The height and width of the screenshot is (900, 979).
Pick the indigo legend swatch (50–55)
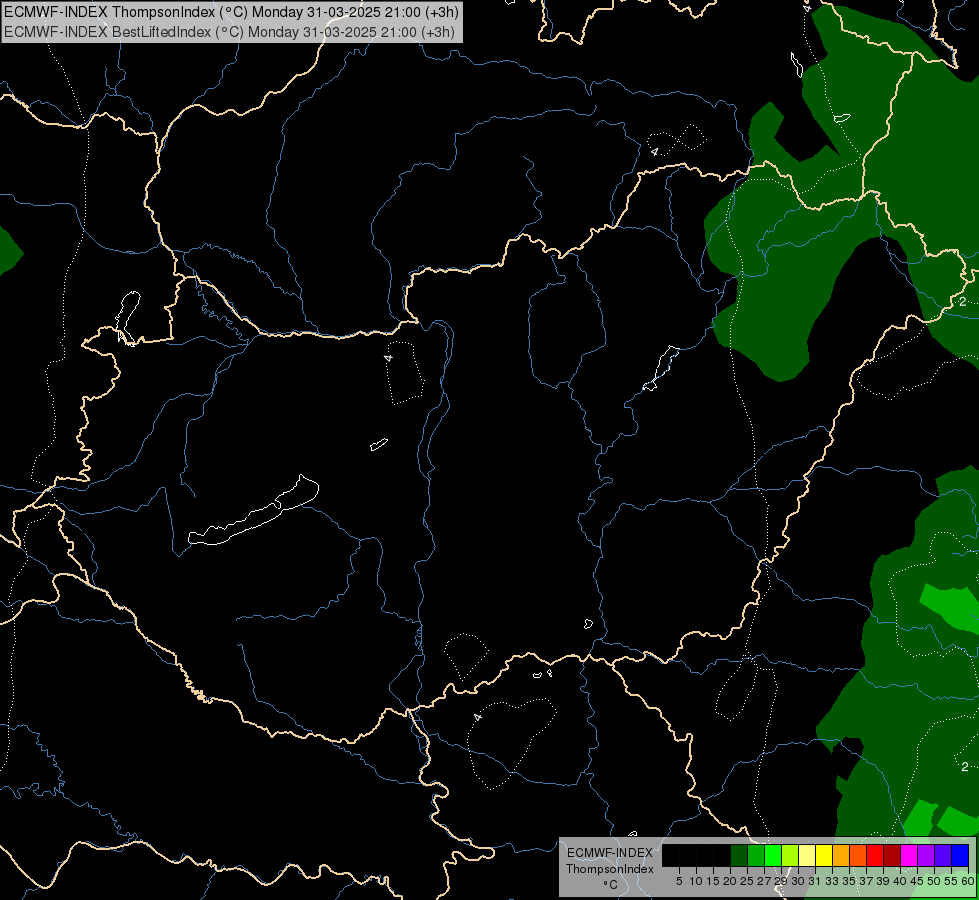(943, 855)
